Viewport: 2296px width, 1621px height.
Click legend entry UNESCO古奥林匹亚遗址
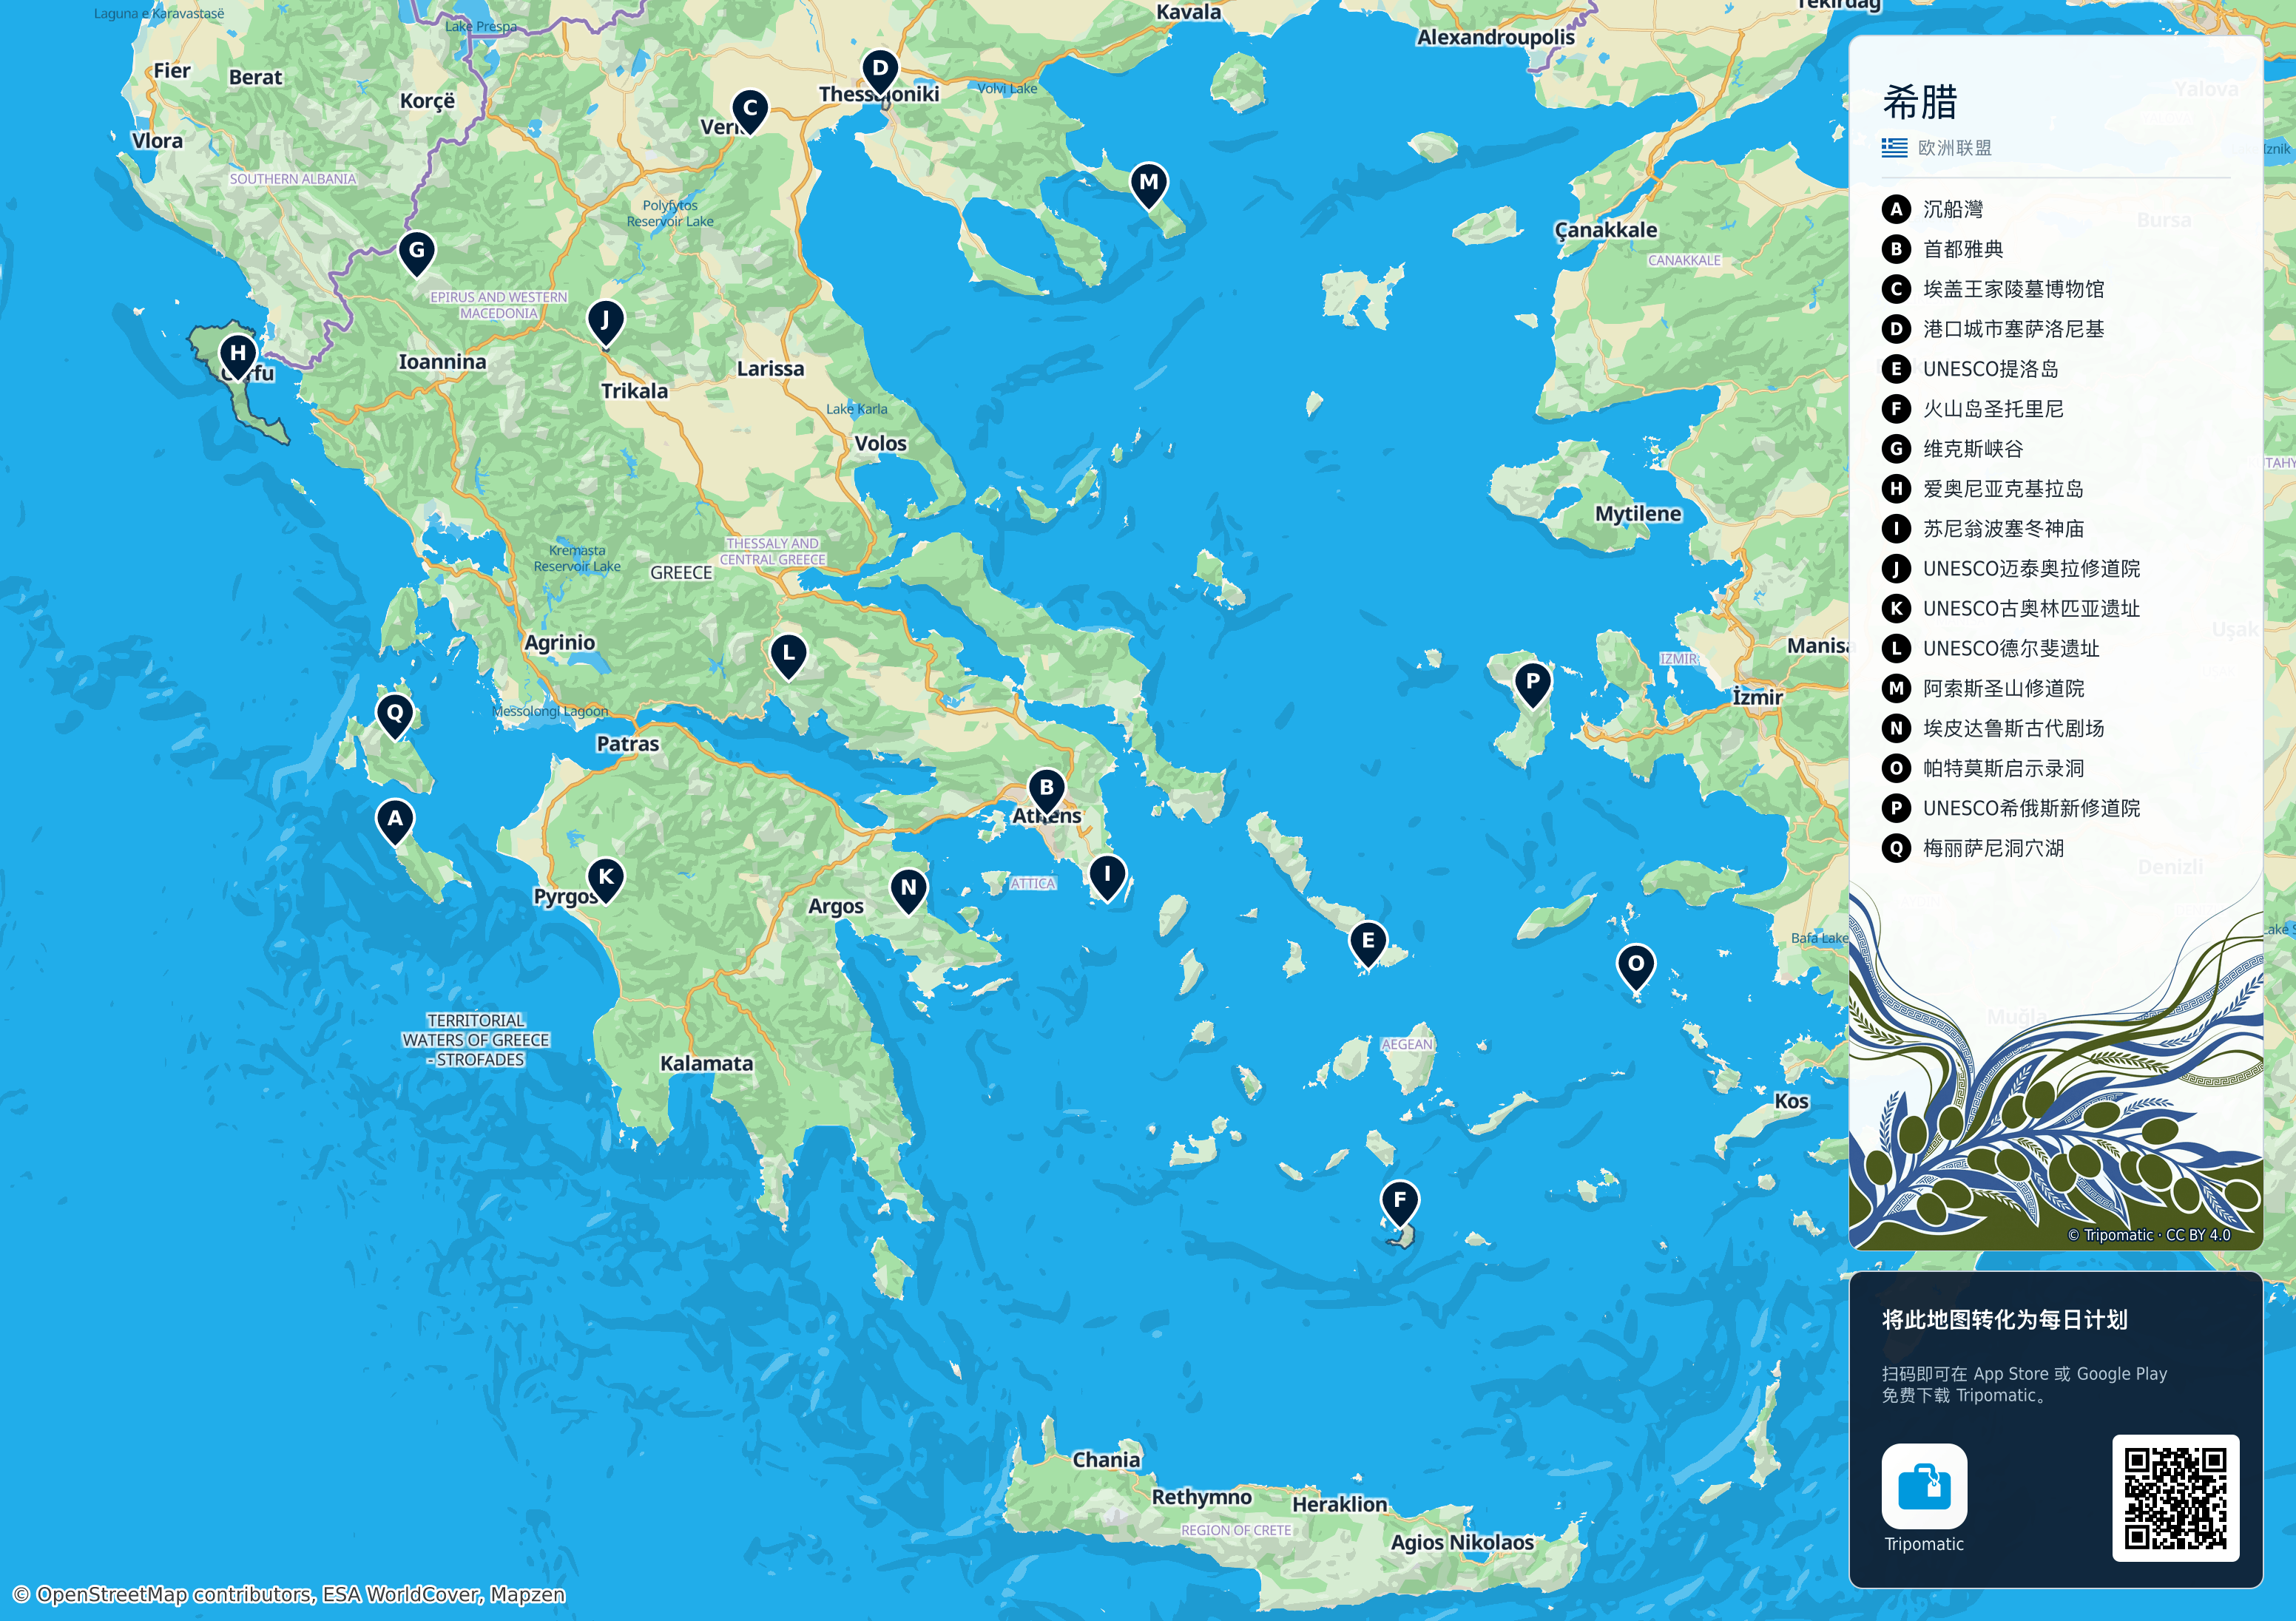[2011, 609]
